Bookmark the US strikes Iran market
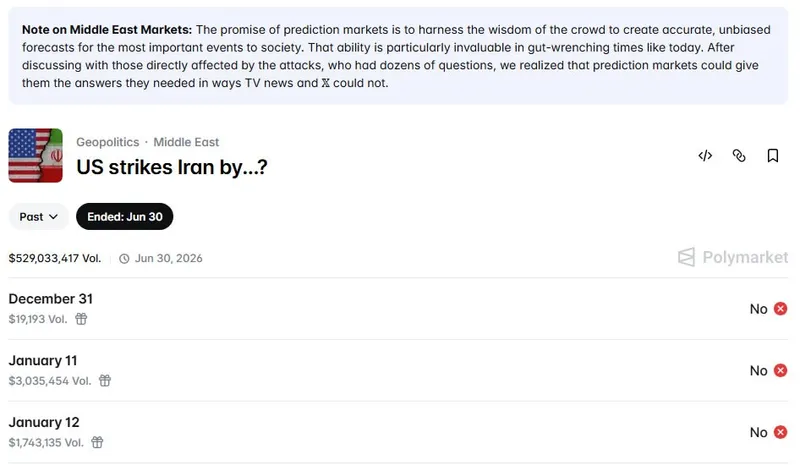The image size is (800, 465). [773, 155]
